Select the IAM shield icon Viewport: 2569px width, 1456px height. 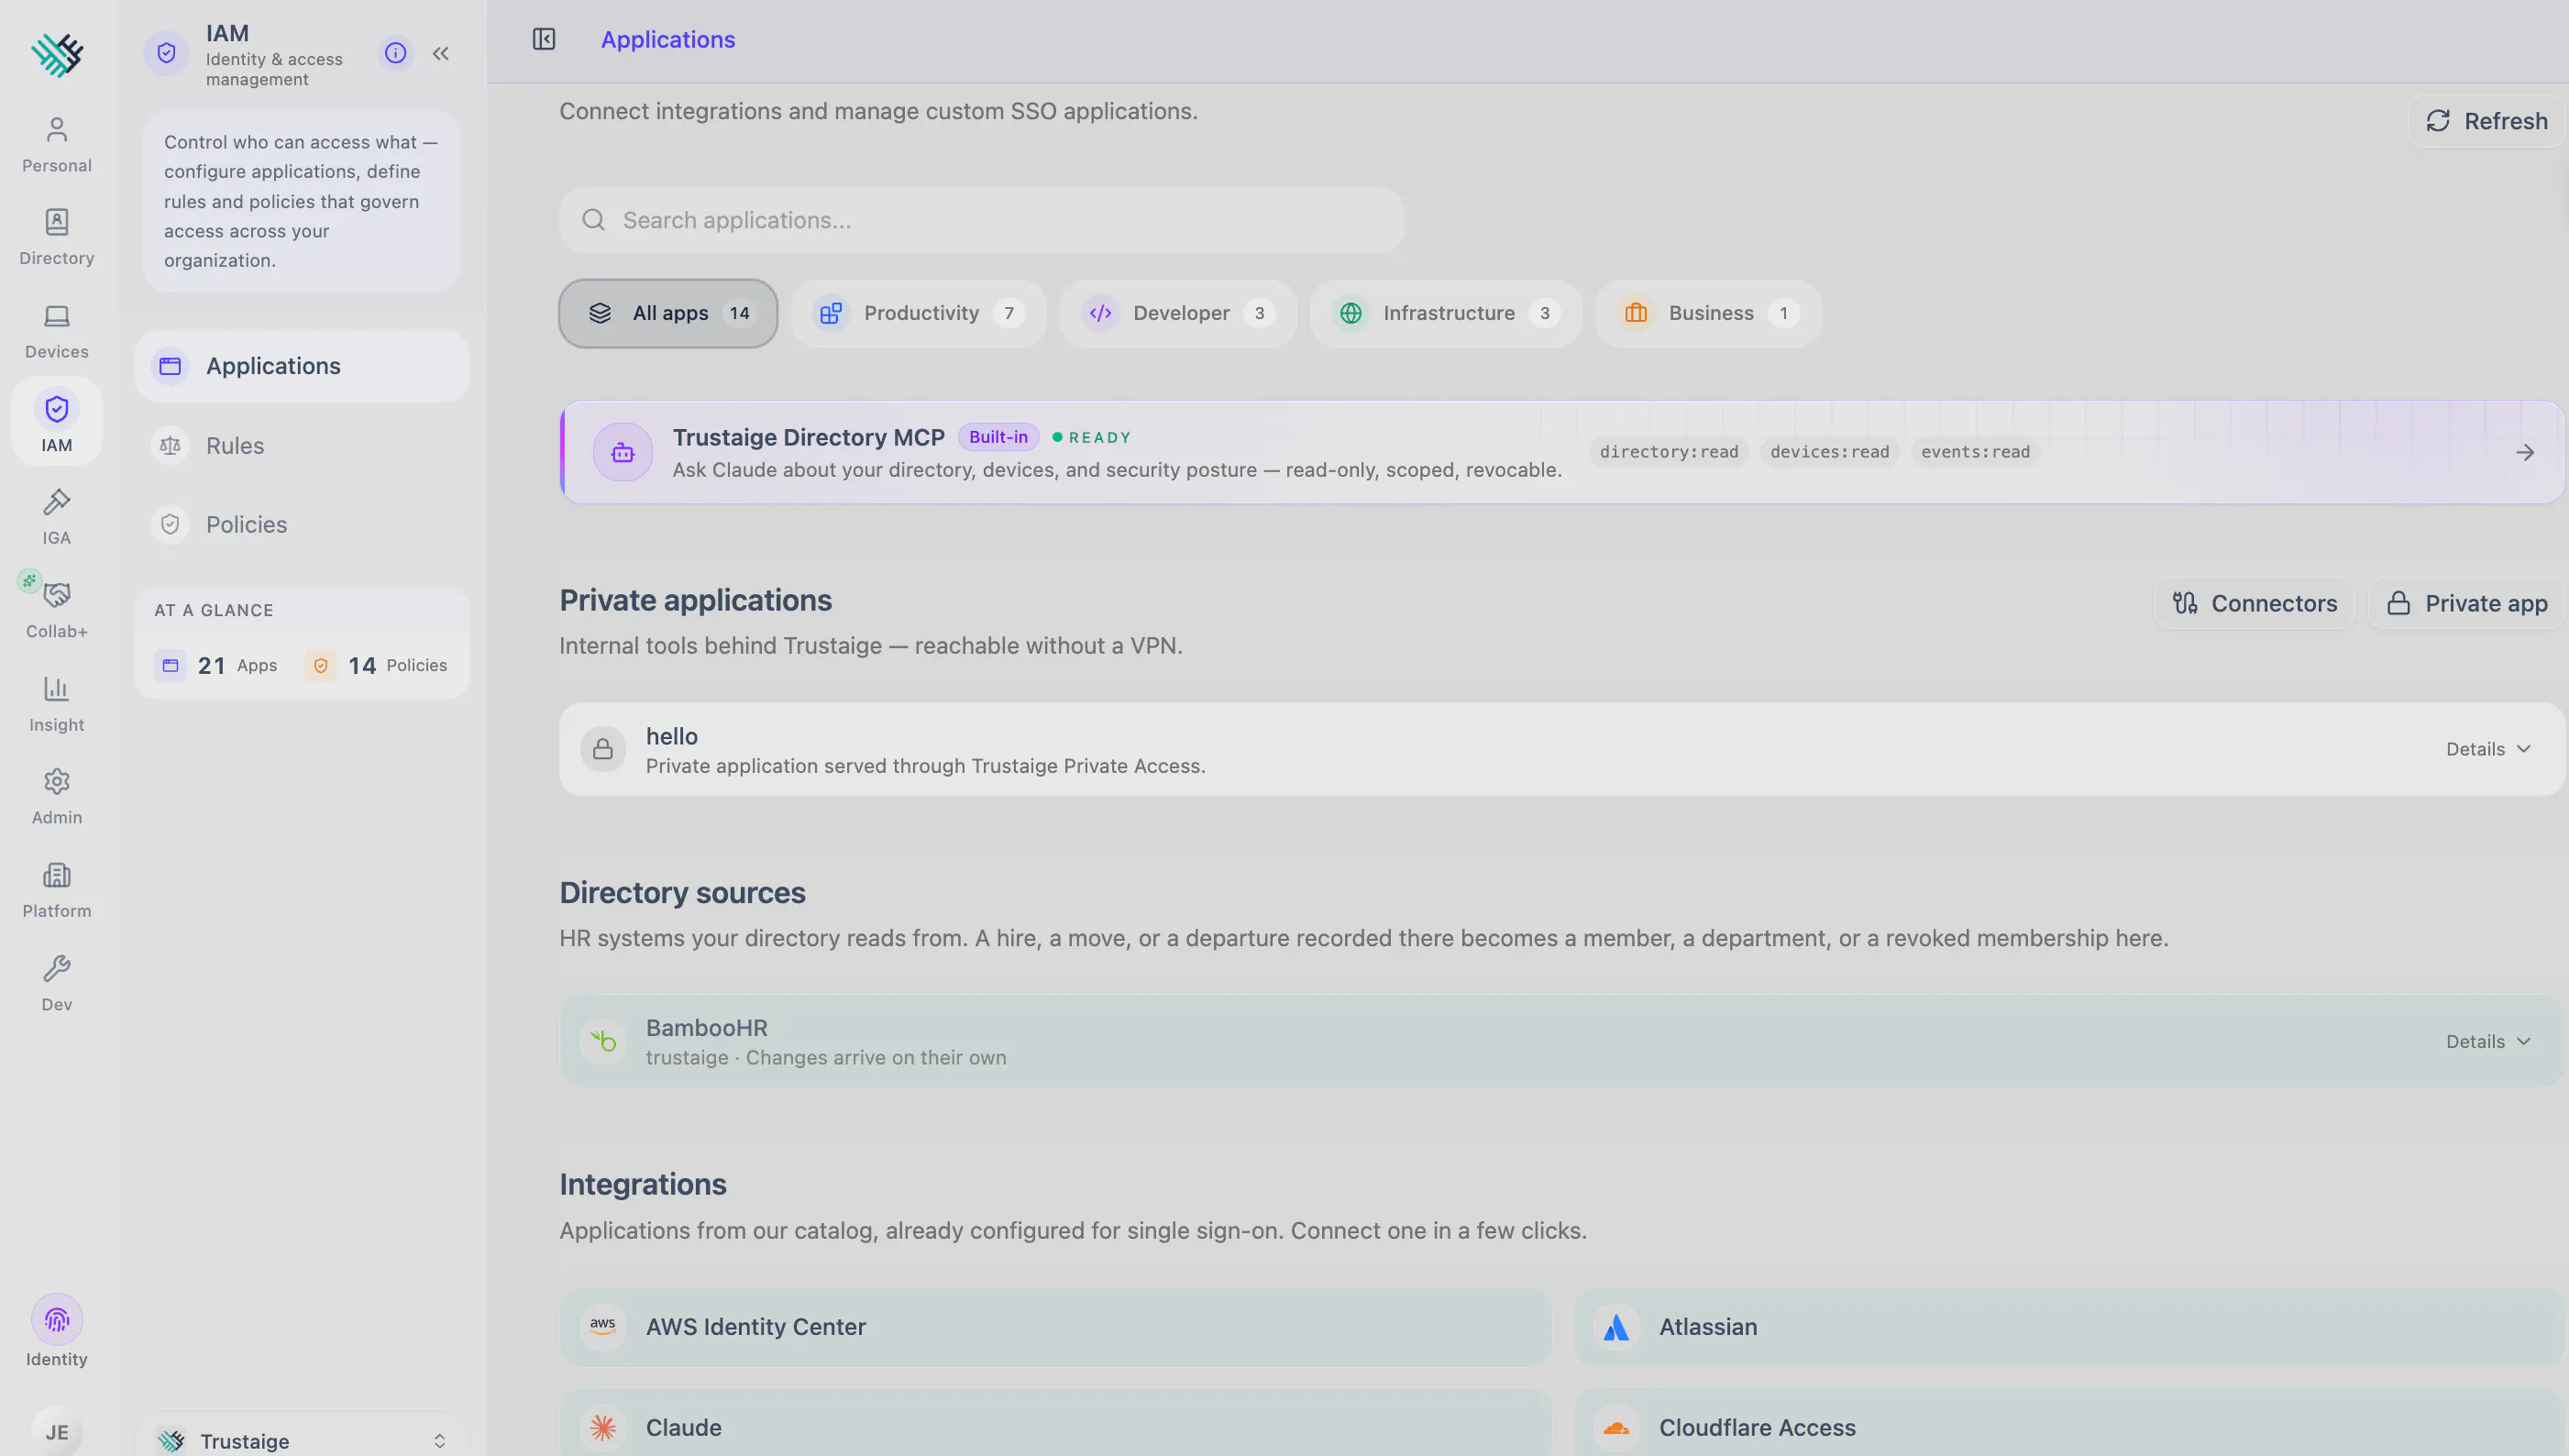[57, 409]
